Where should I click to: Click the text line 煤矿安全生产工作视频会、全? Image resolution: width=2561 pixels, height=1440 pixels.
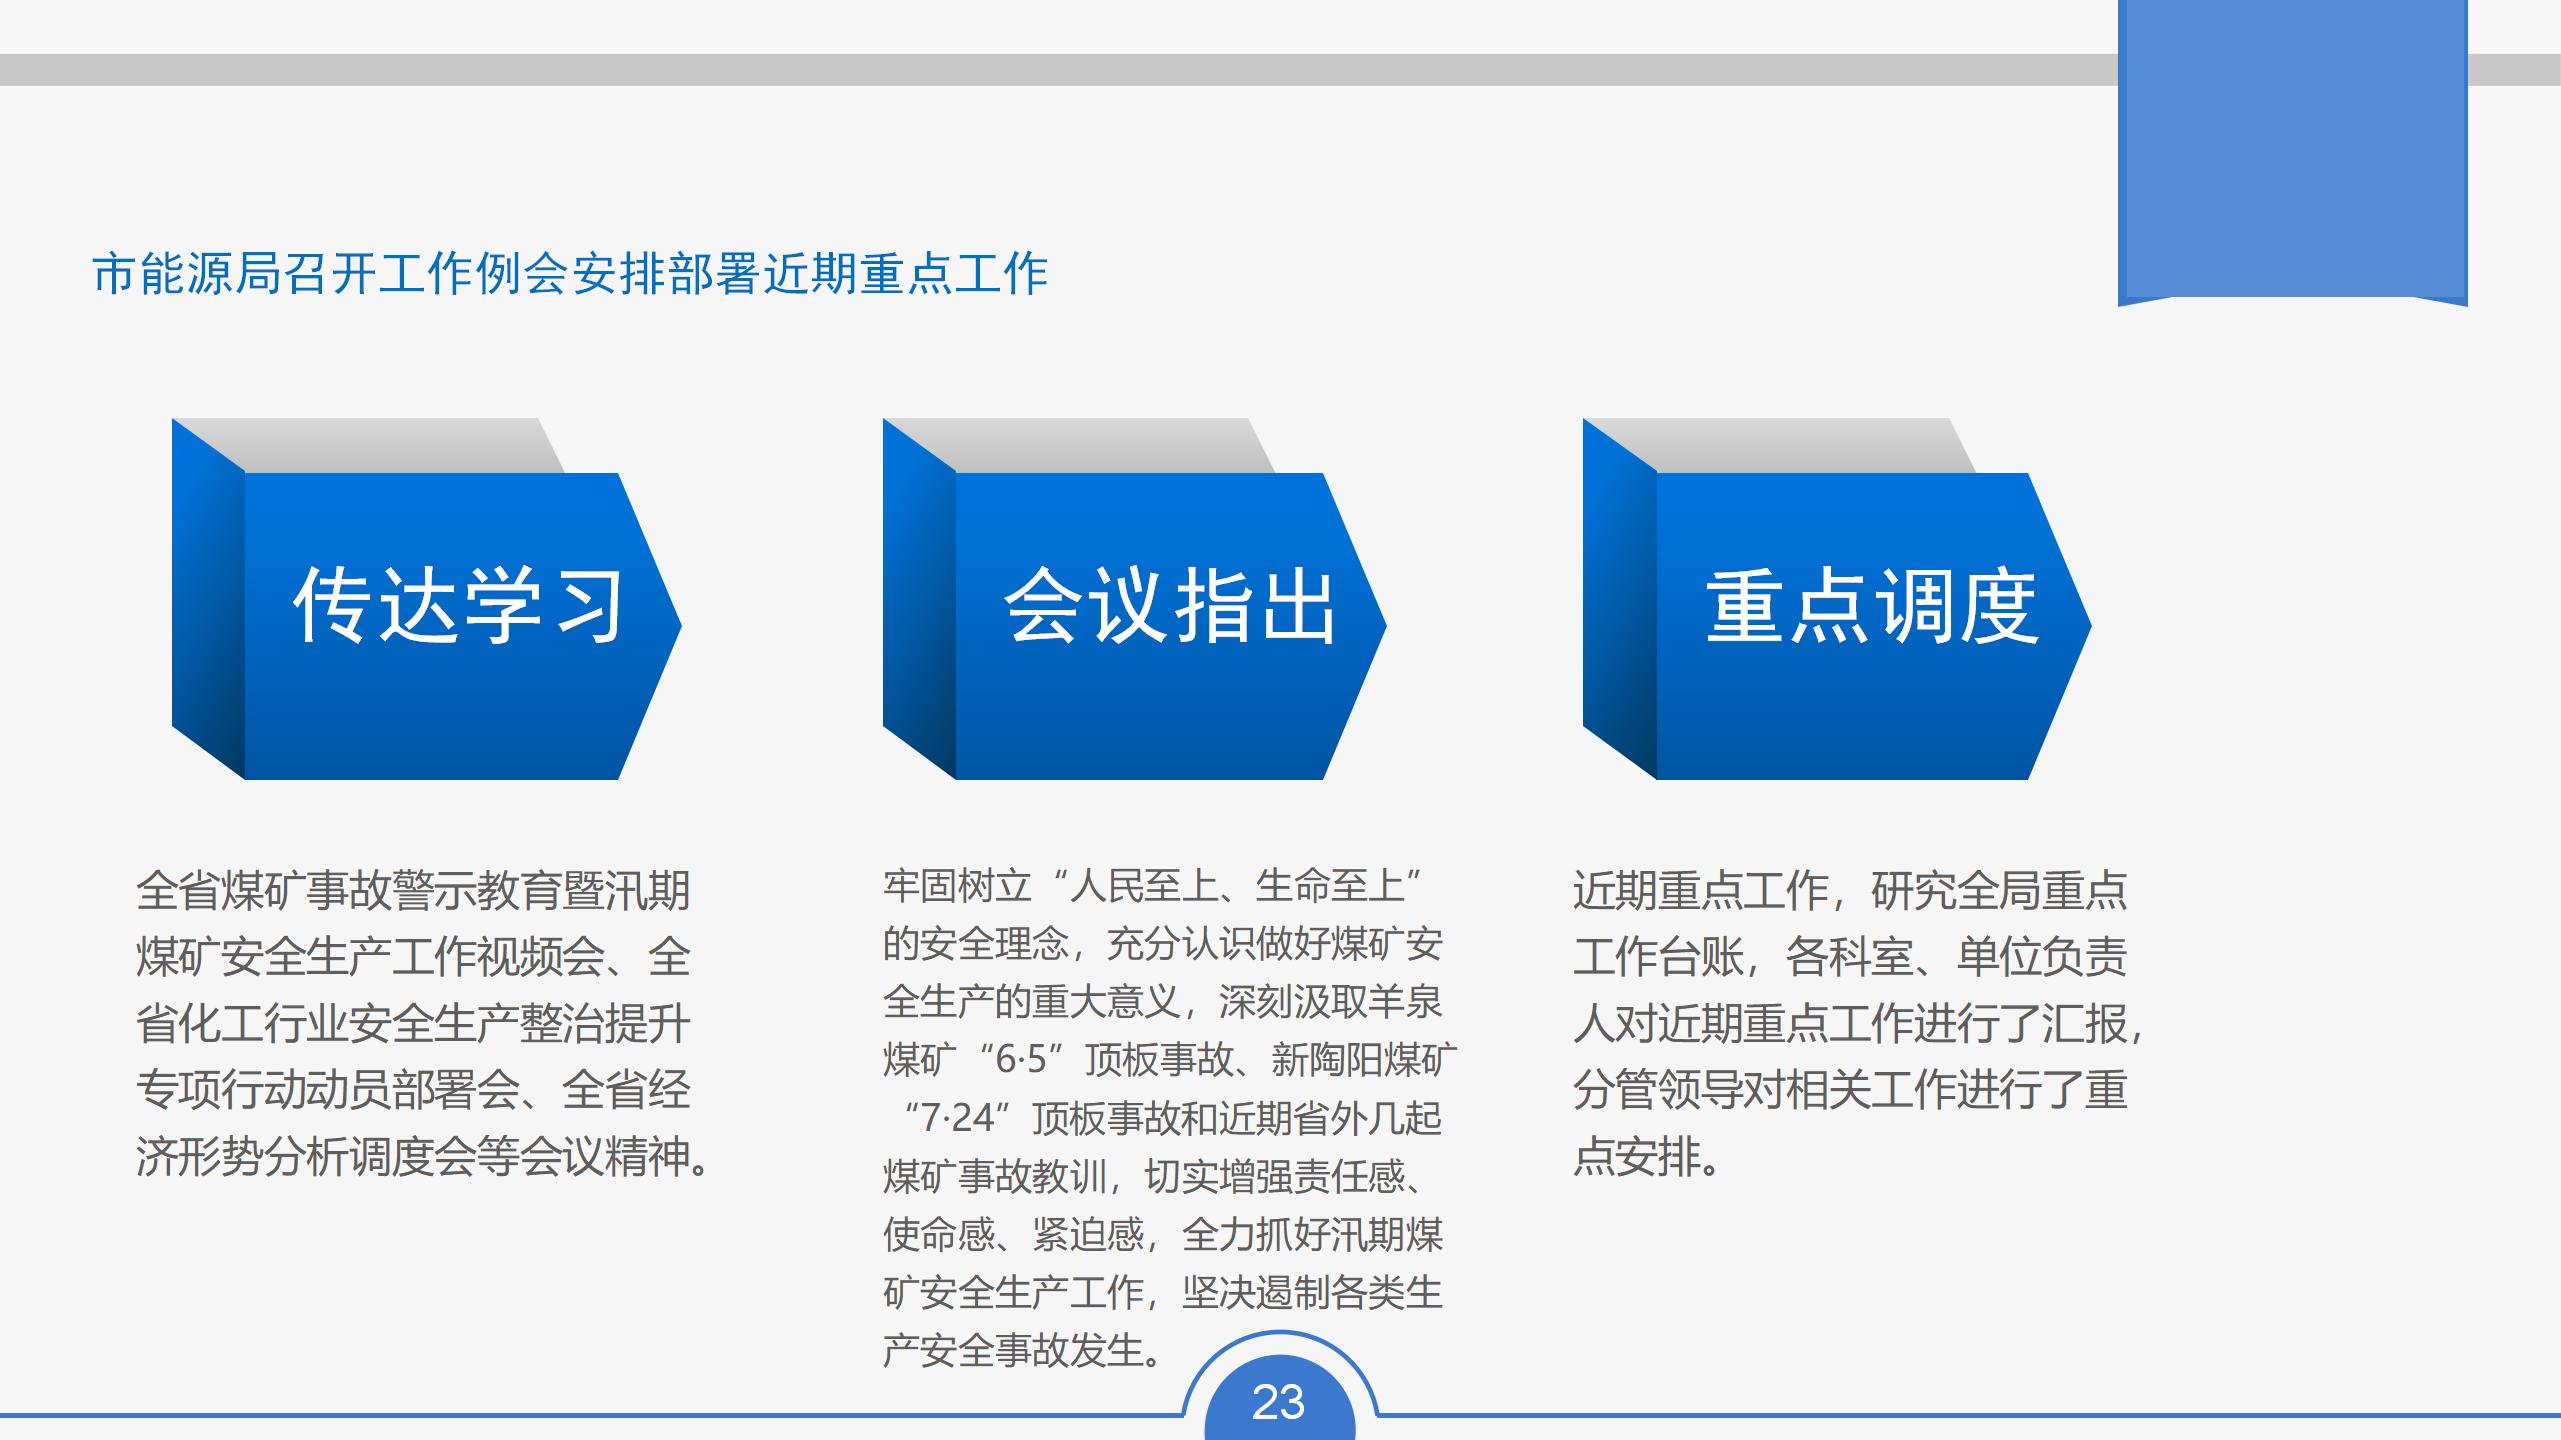(413, 957)
